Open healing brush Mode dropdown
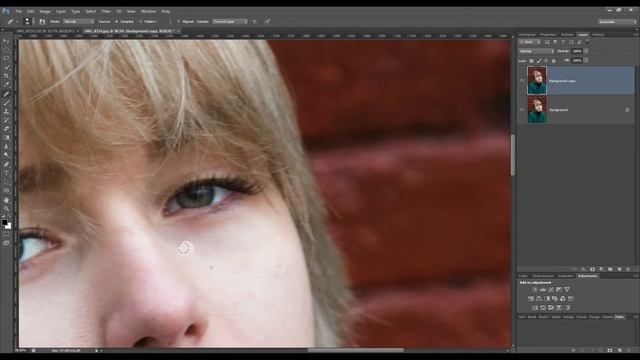 click(x=78, y=21)
